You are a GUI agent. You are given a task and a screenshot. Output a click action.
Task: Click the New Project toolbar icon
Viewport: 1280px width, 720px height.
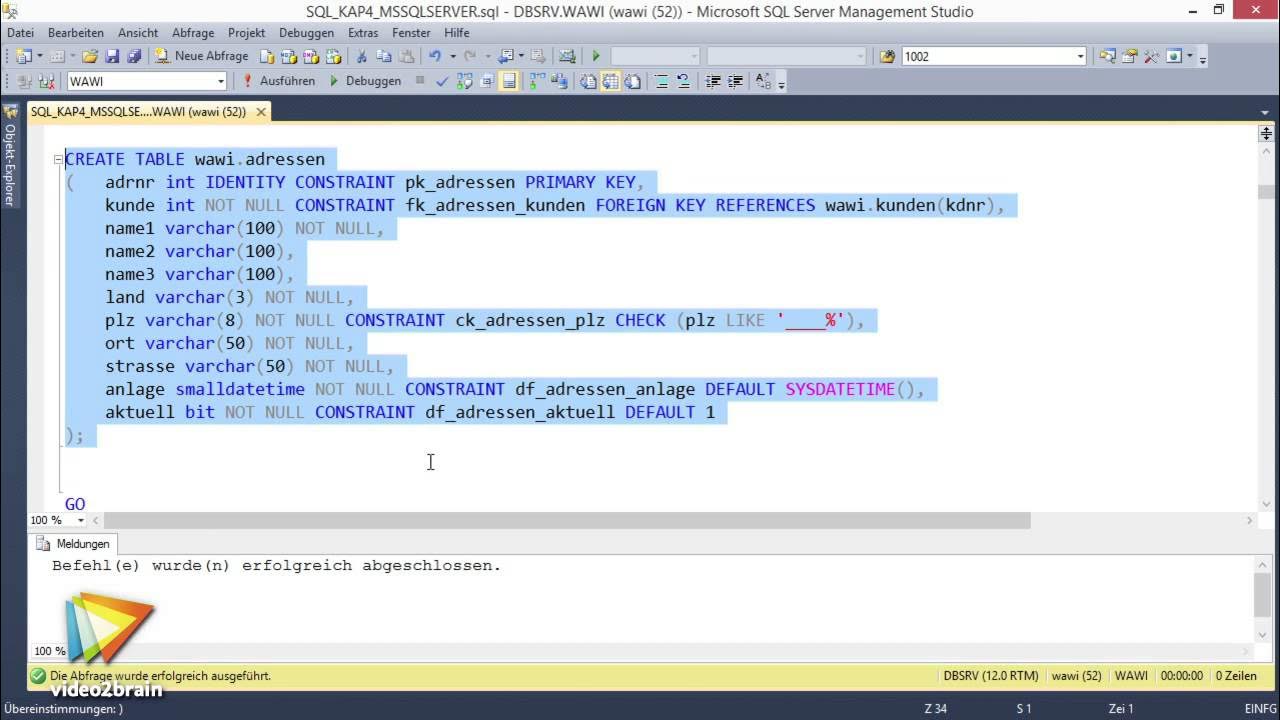23,56
